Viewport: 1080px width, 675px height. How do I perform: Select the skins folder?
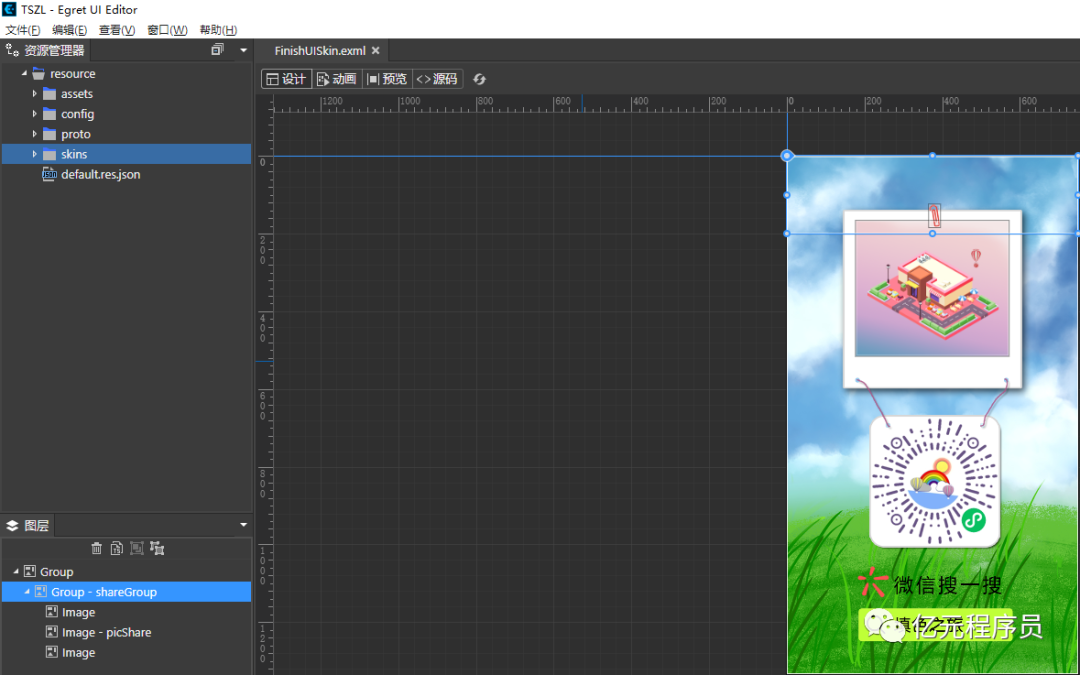[x=127, y=154]
